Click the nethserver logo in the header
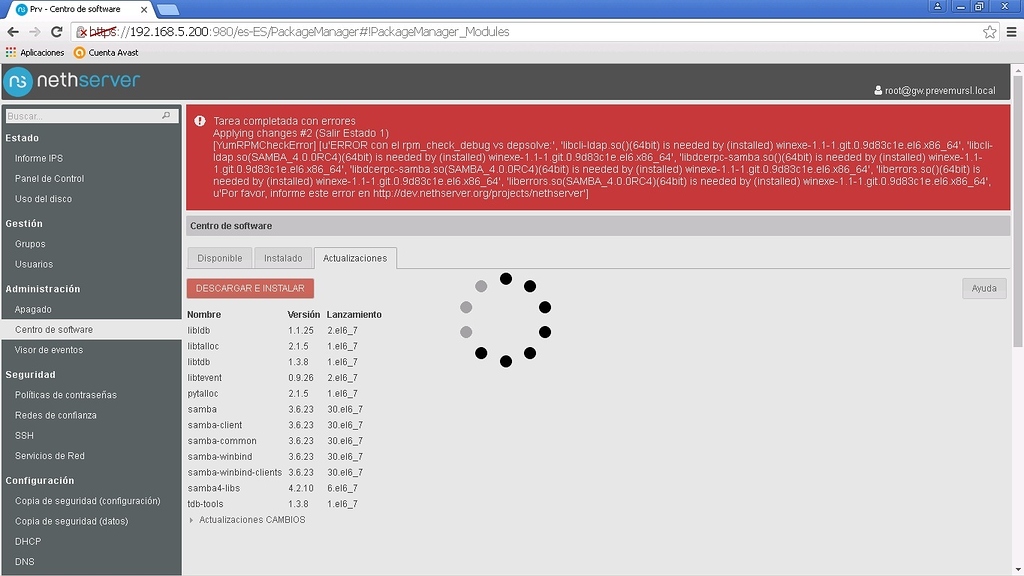The height and width of the screenshot is (576, 1024). [x=70, y=80]
